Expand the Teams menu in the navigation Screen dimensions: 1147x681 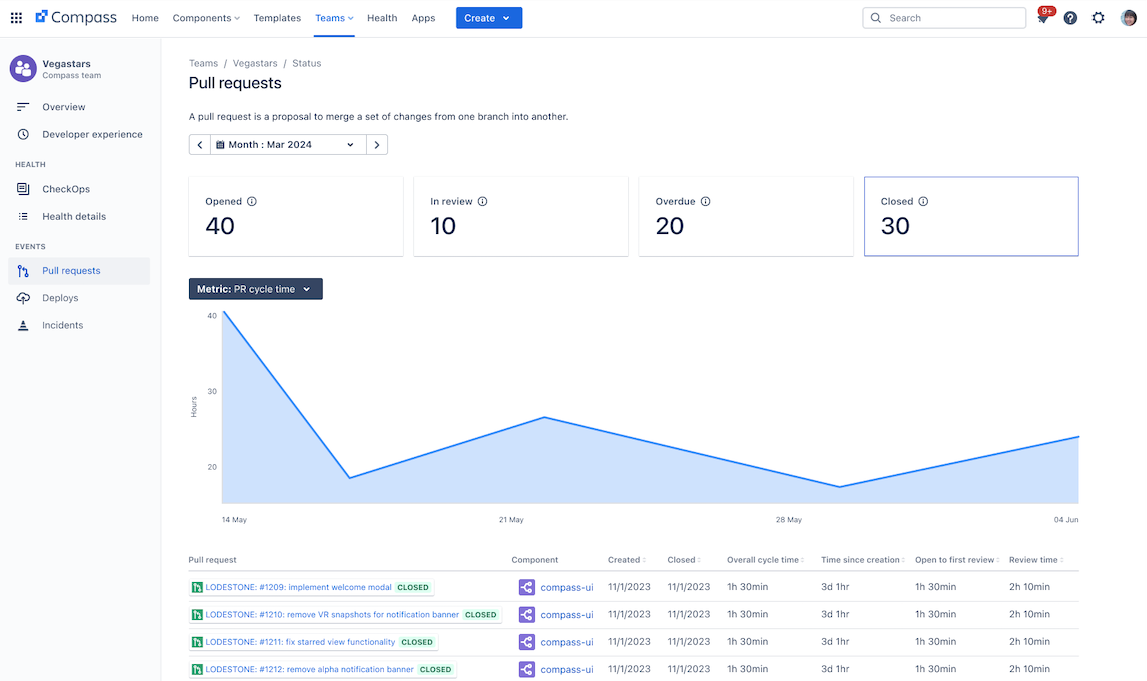[x=334, y=17]
